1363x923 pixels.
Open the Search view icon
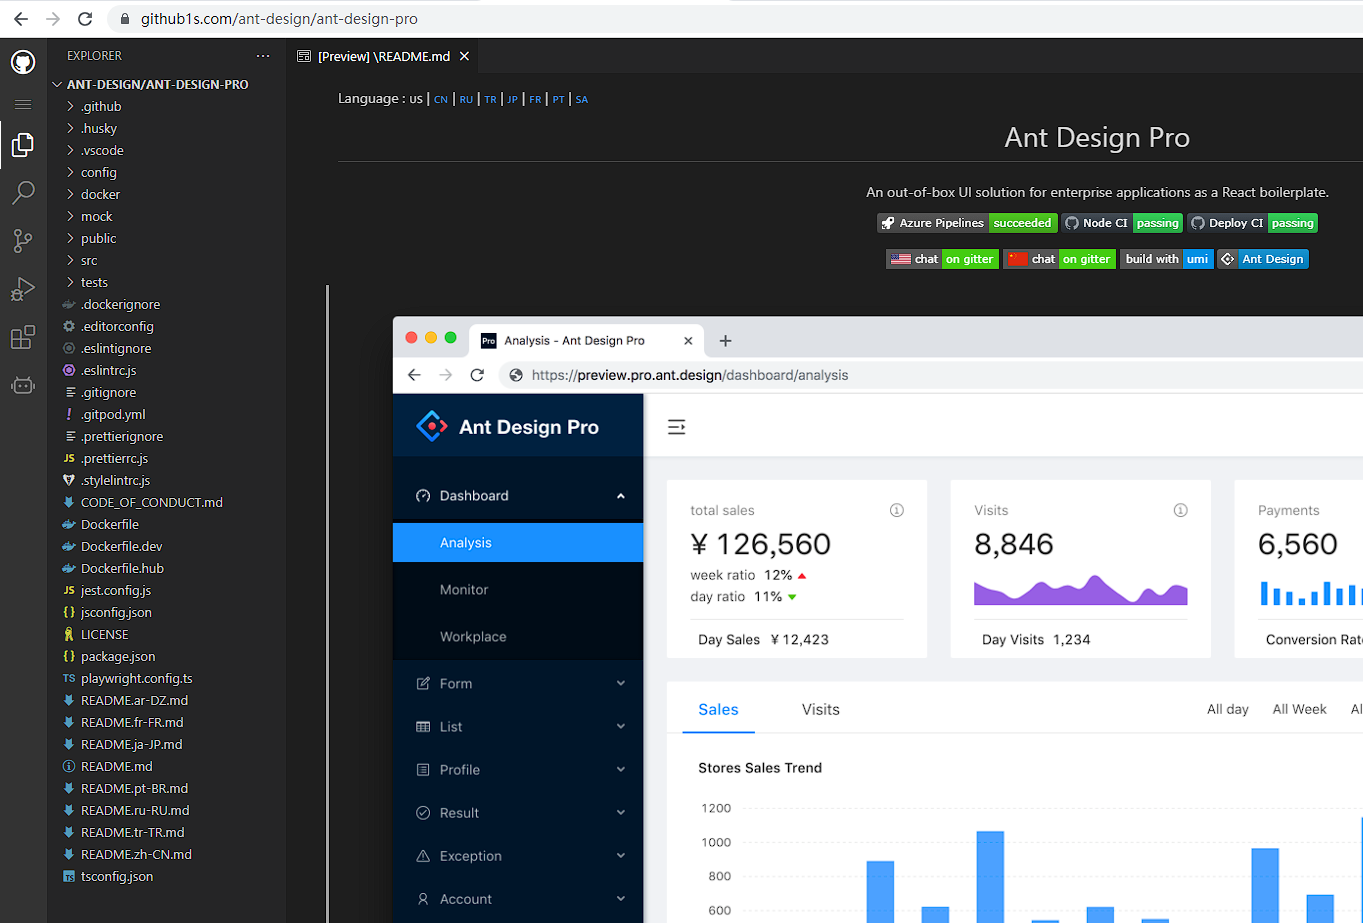pos(23,192)
